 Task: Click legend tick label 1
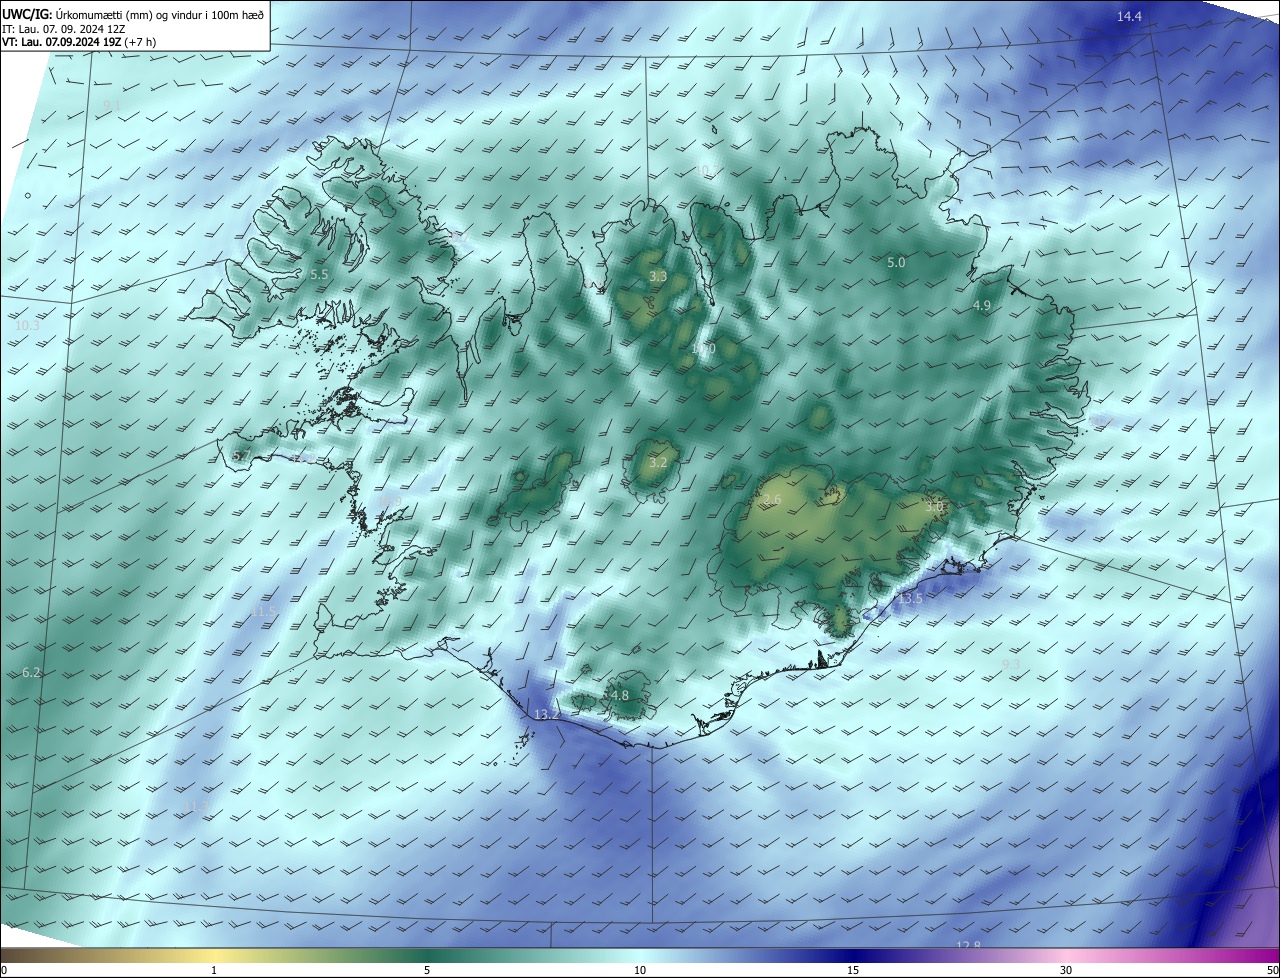[215, 970]
